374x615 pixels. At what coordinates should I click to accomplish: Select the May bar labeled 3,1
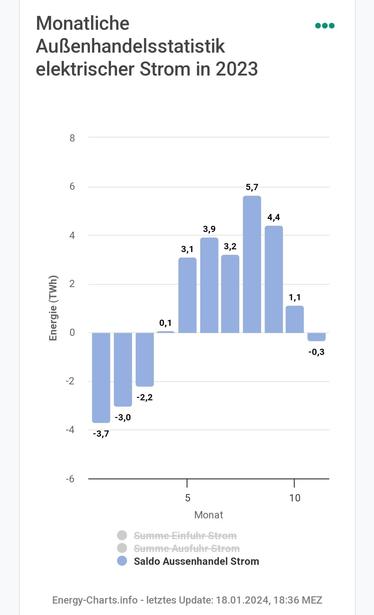coord(187,295)
